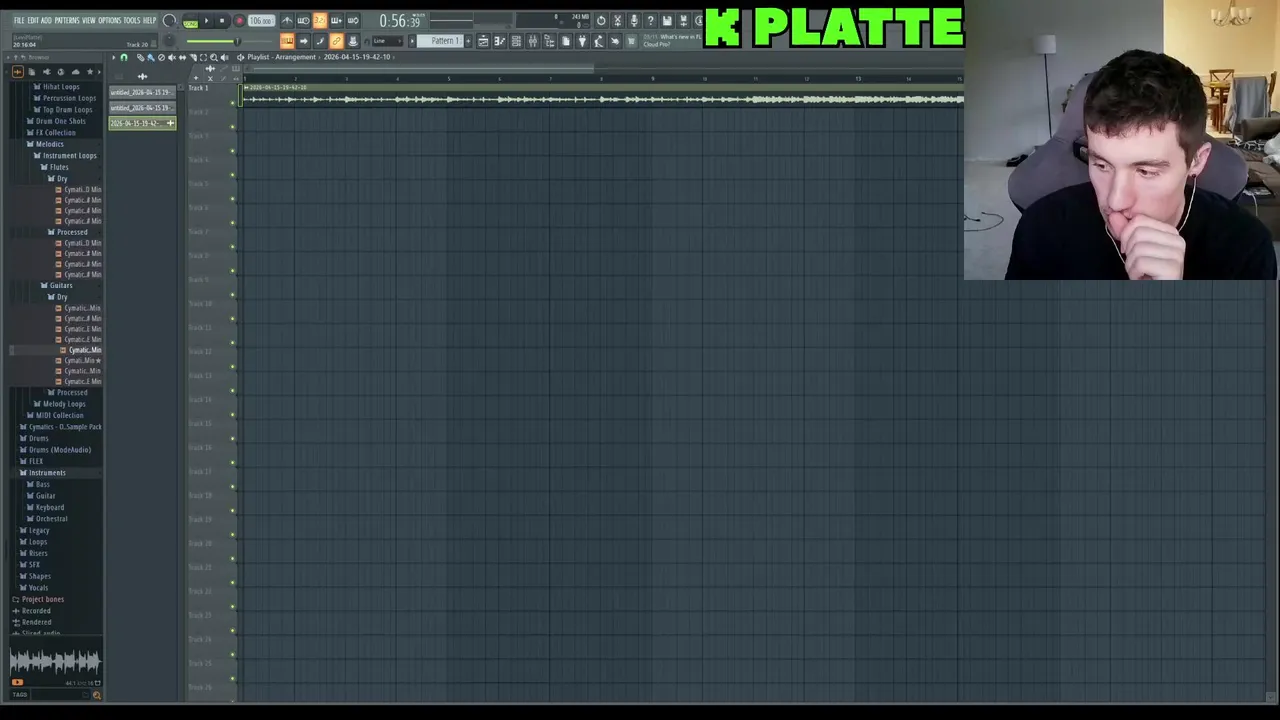Open the PATTERNS menu
This screenshot has width=1280, height=720.
click(67, 20)
